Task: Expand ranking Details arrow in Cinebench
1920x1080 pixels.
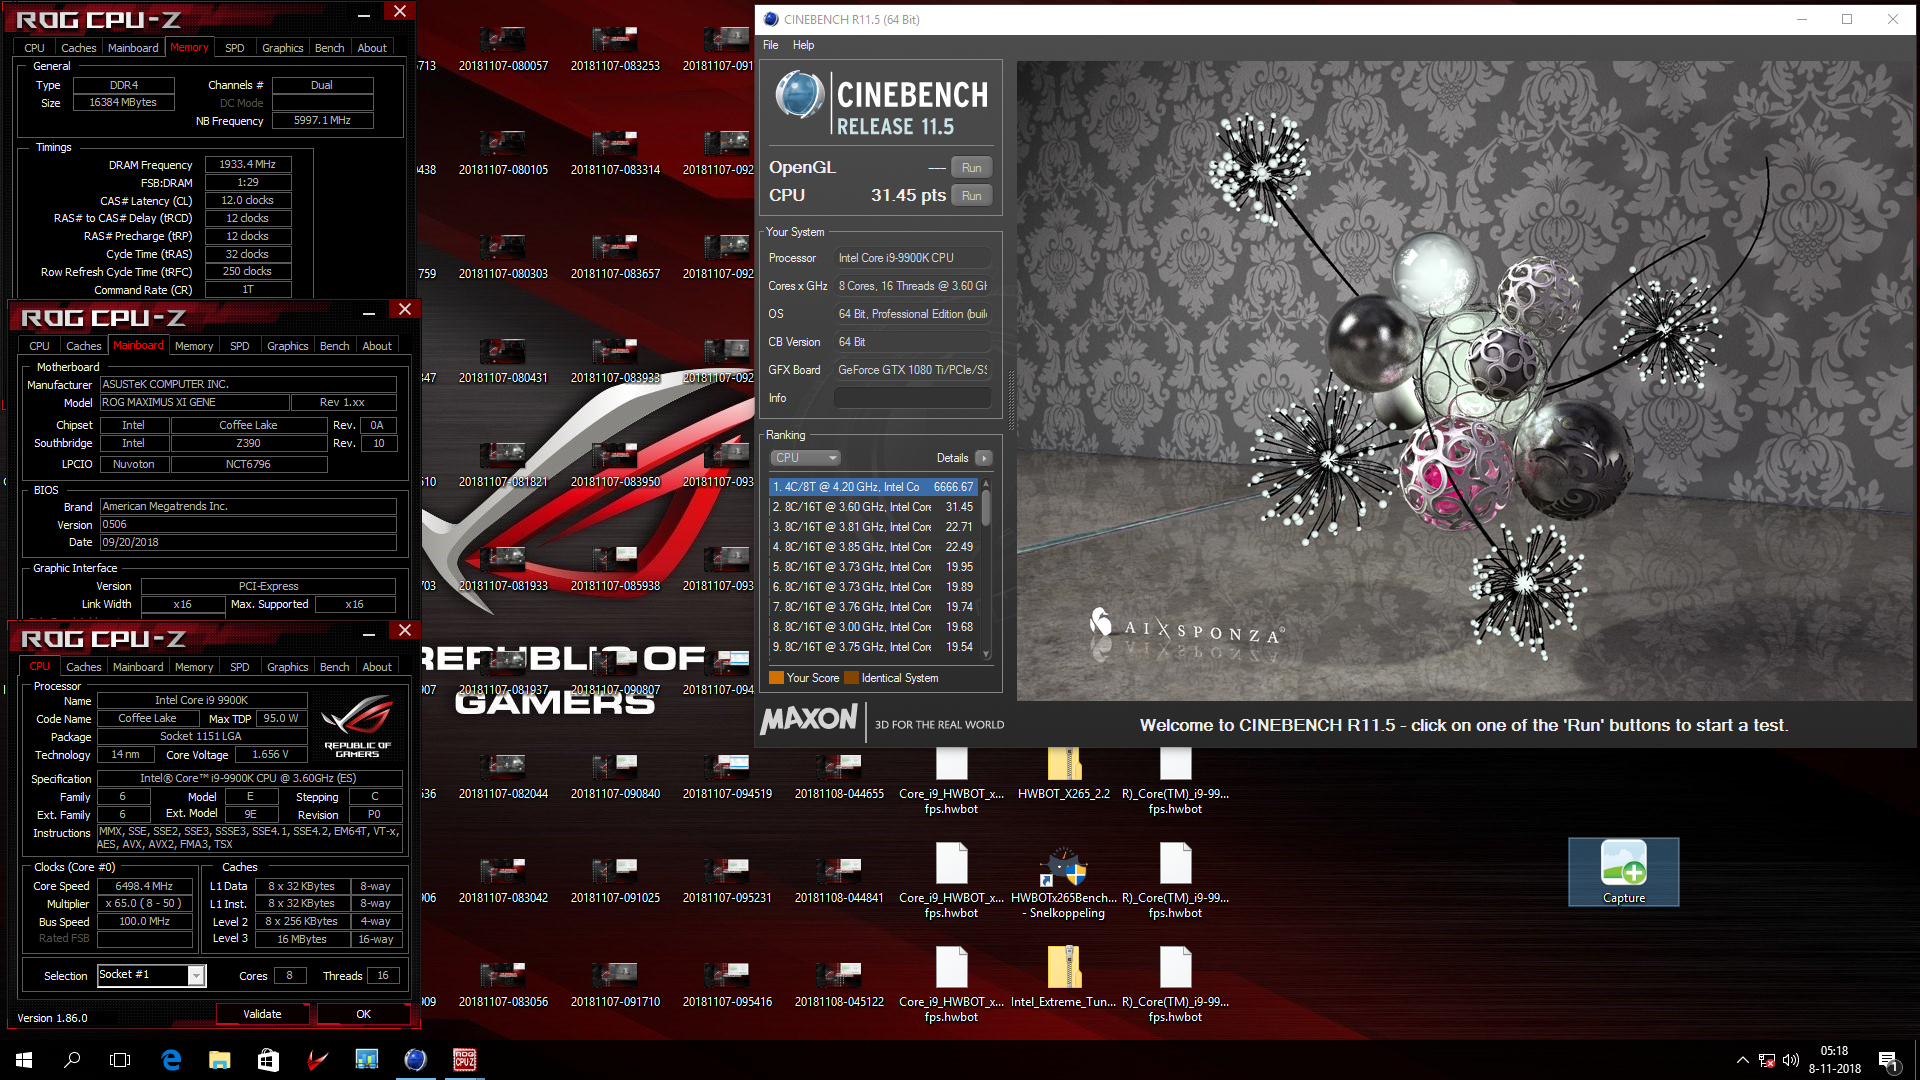Action: (x=984, y=458)
